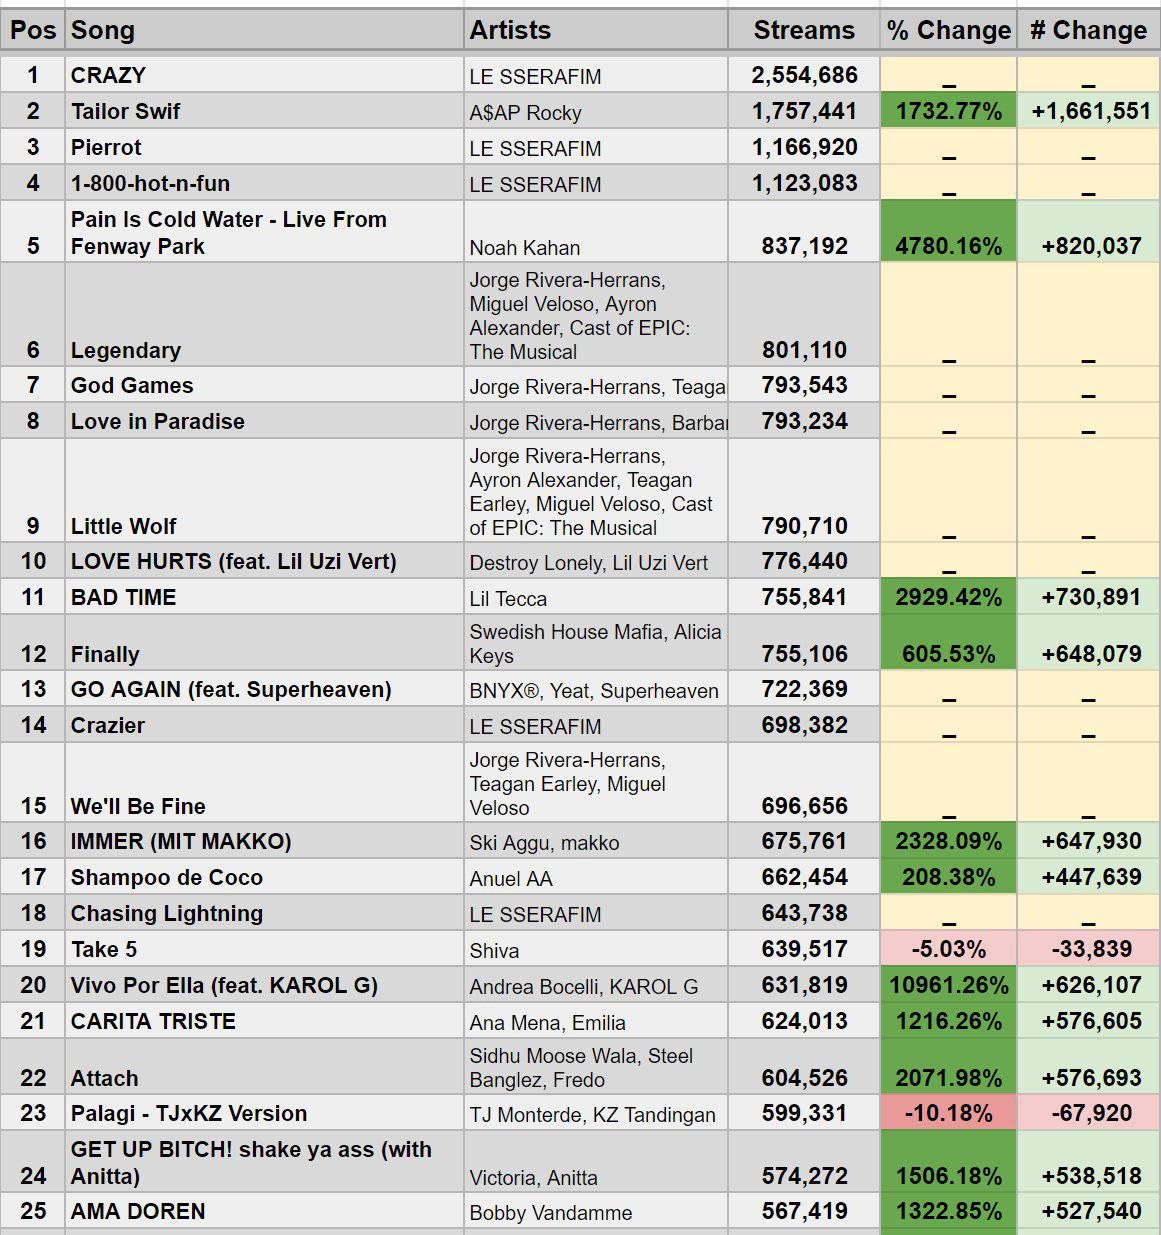Image resolution: width=1161 pixels, height=1235 pixels.
Task: Select the BAD TIME song cell
Action: point(264,597)
